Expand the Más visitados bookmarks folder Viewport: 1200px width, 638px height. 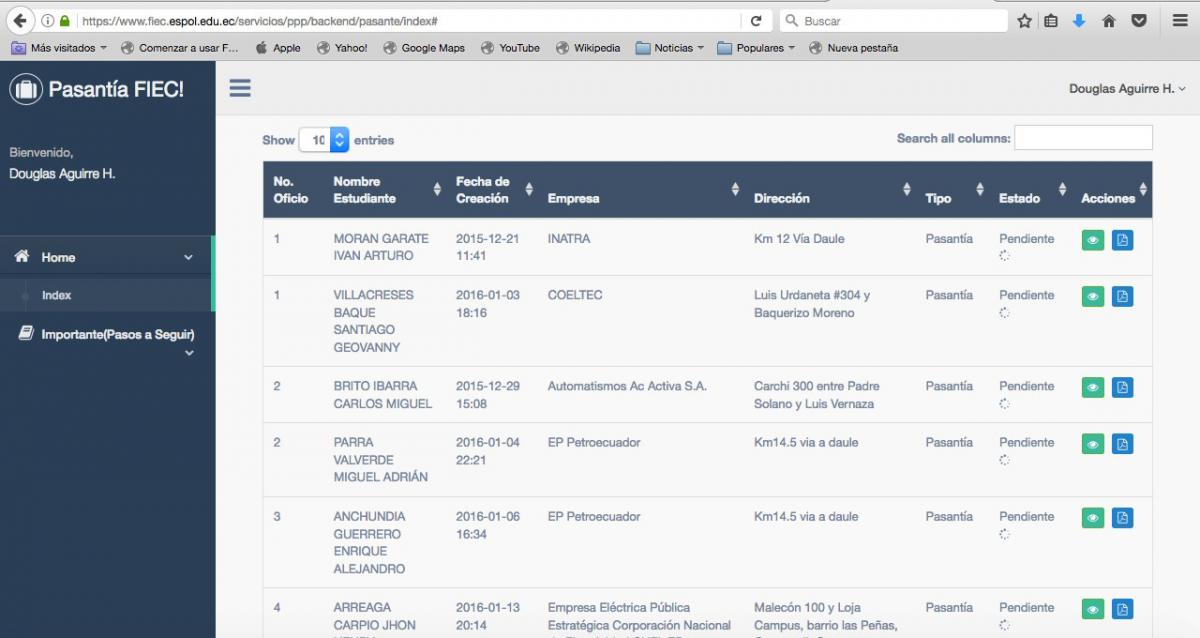[x=59, y=48]
